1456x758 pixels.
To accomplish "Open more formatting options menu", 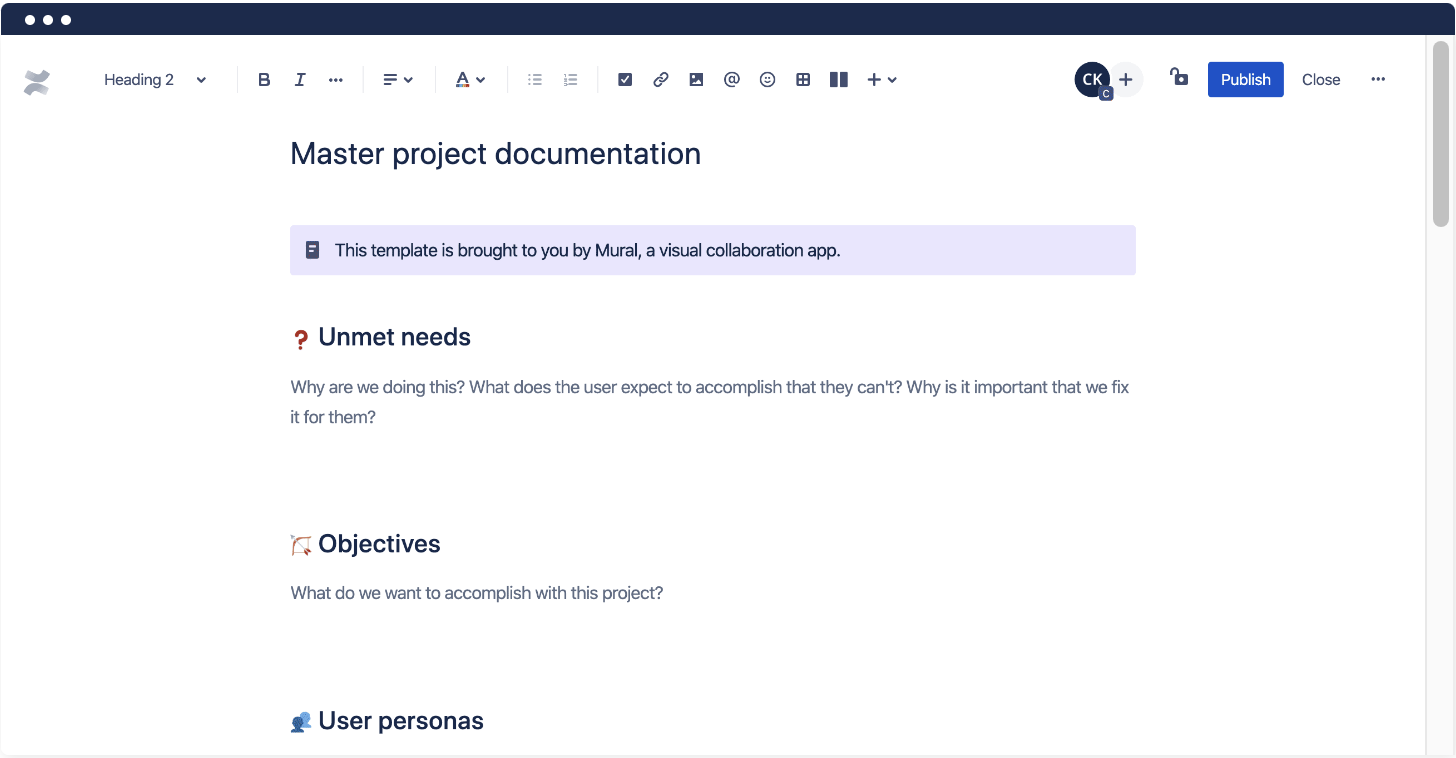I will (x=335, y=79).
